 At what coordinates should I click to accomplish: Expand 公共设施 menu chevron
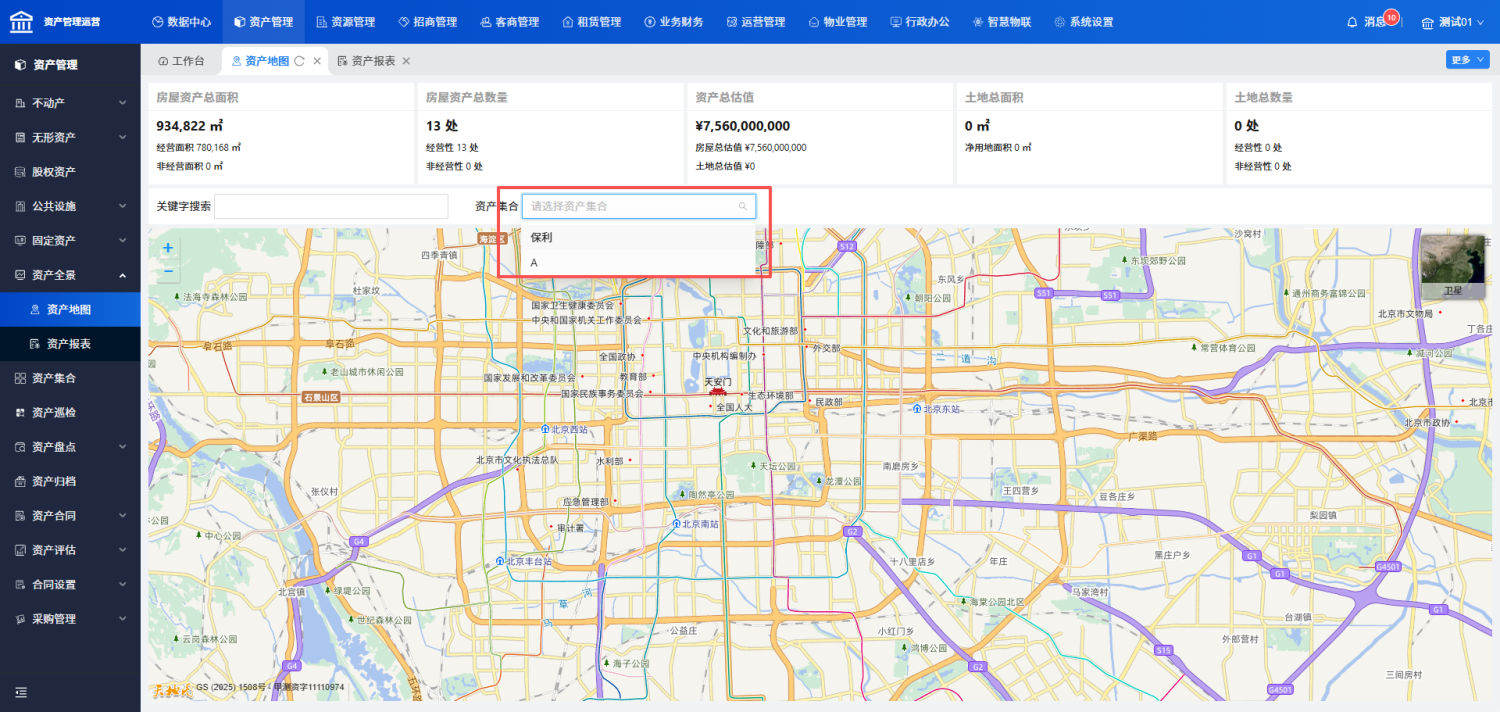(122, 206)
